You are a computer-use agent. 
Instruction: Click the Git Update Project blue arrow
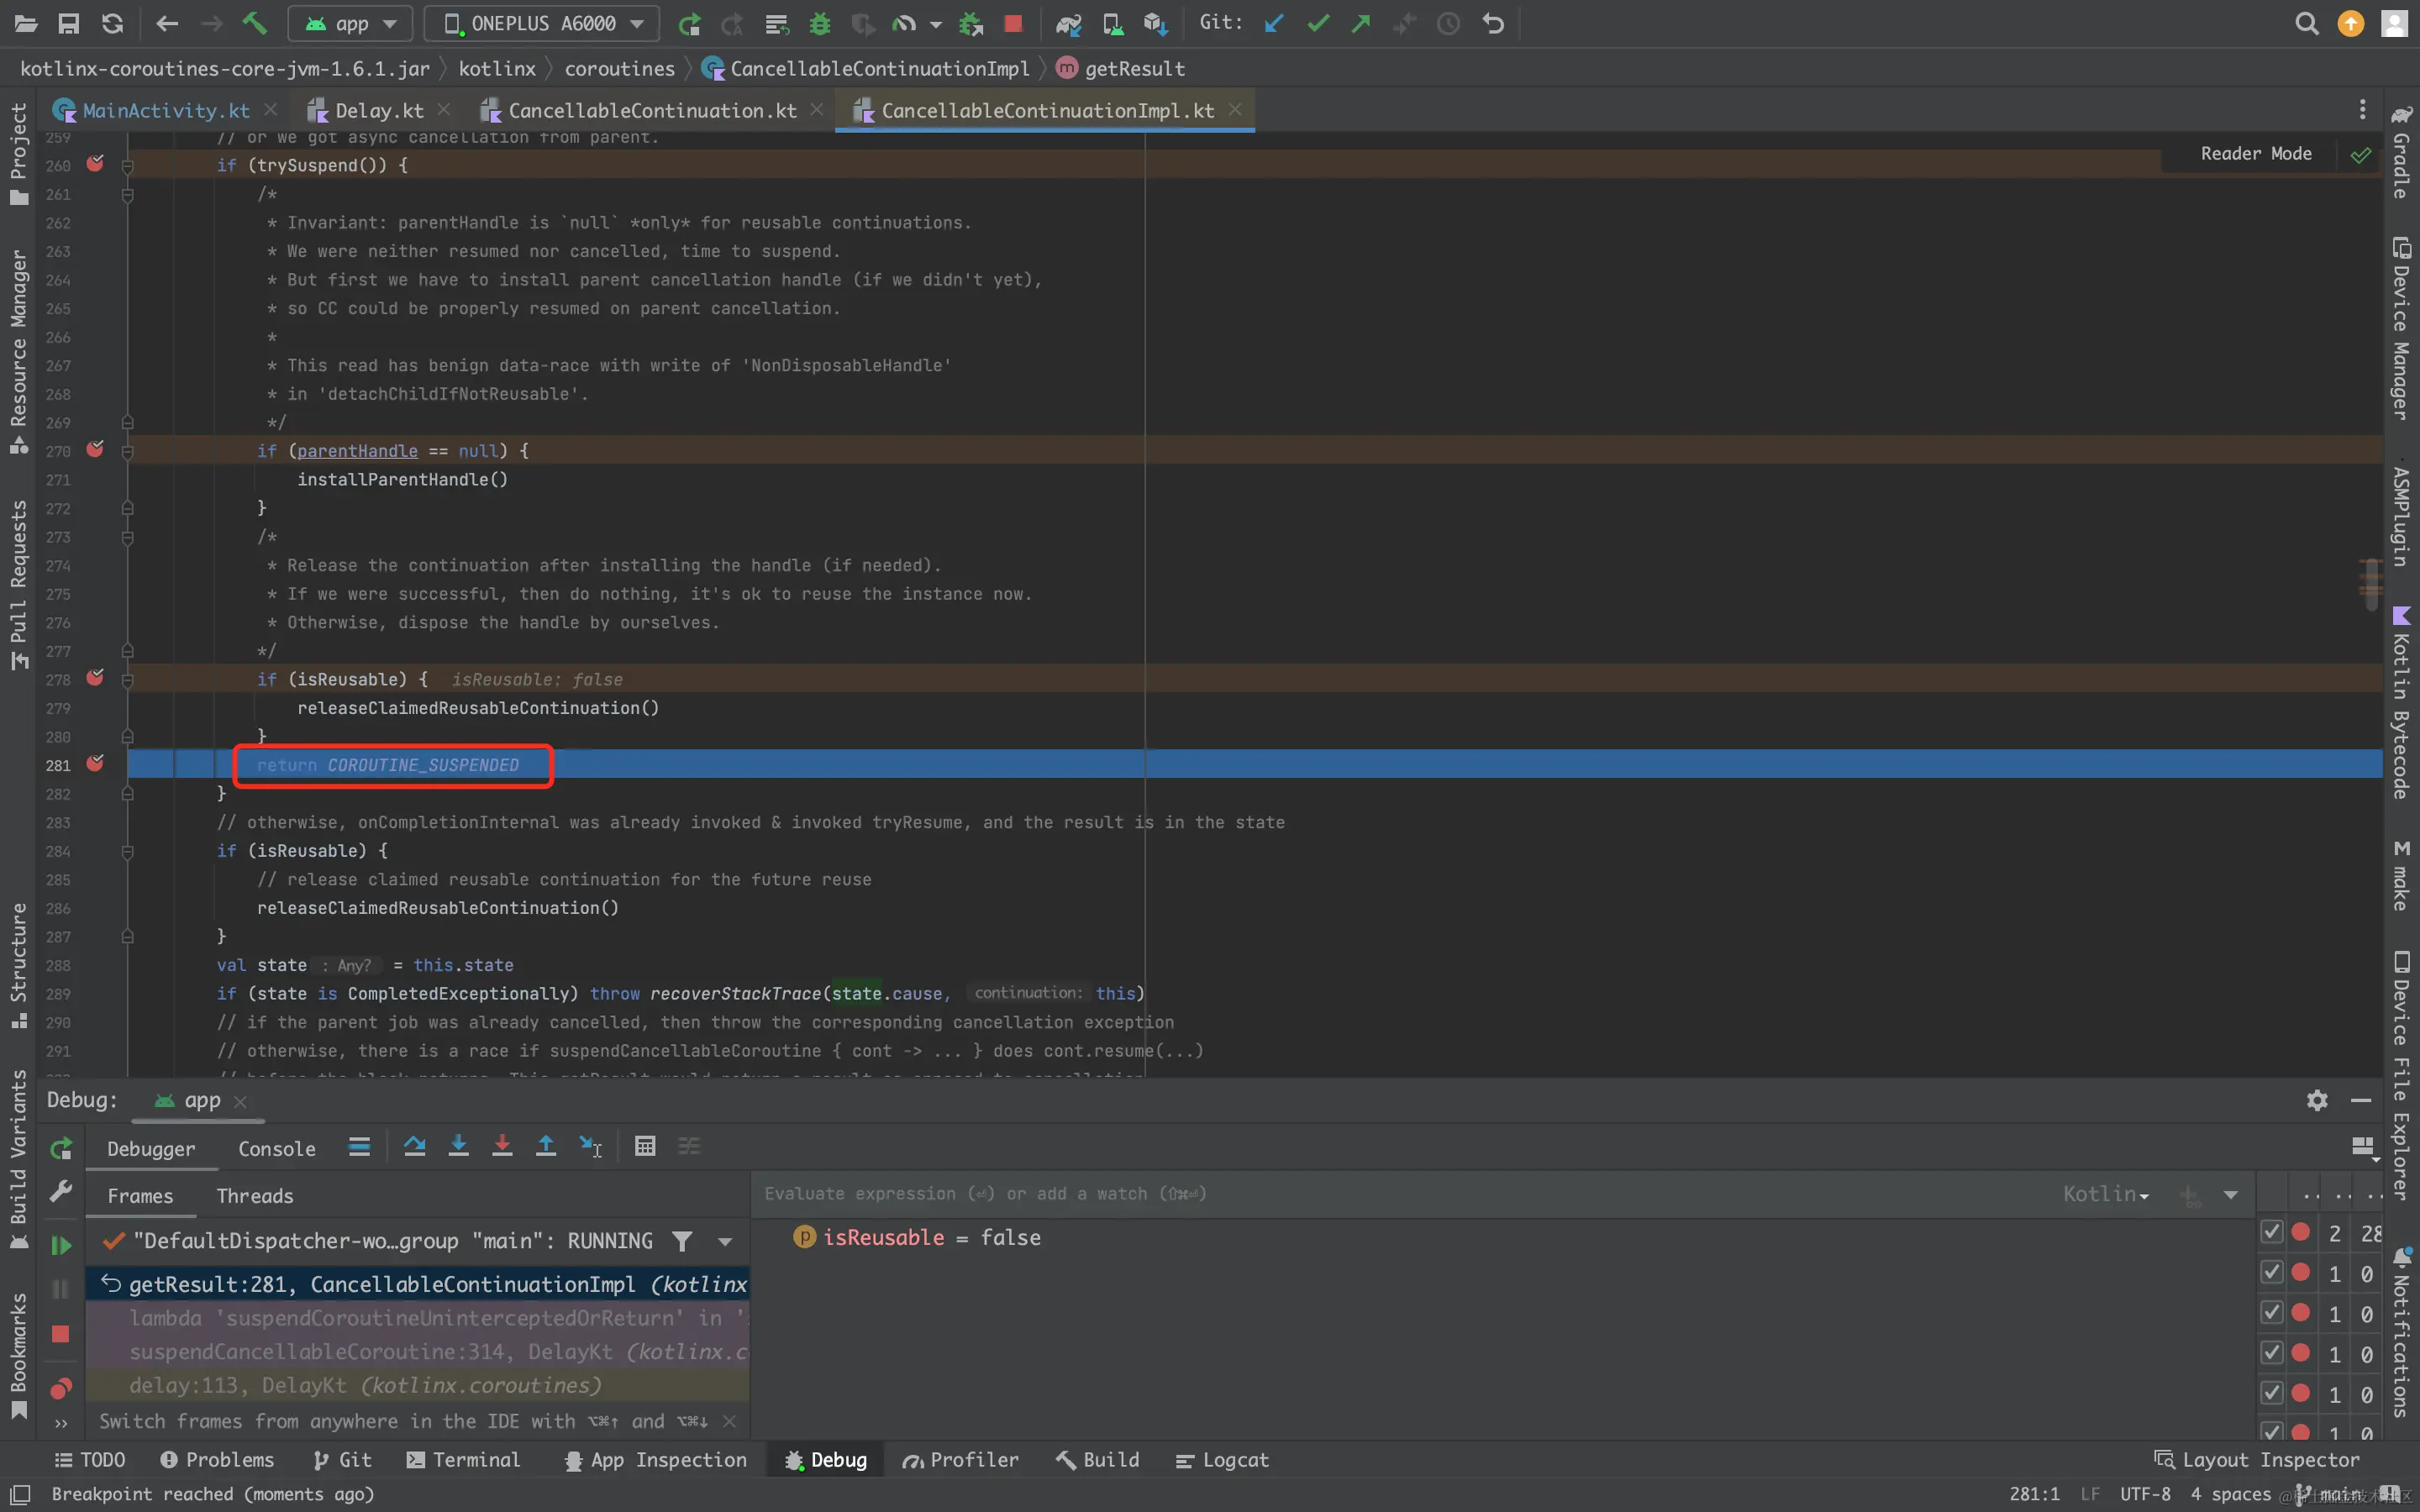(1274, 23)
